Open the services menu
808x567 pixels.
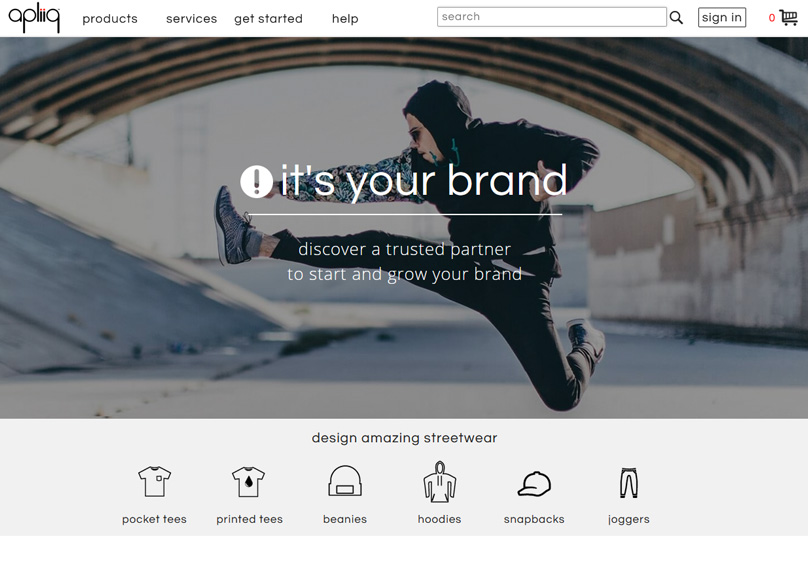tap(191, 19)
